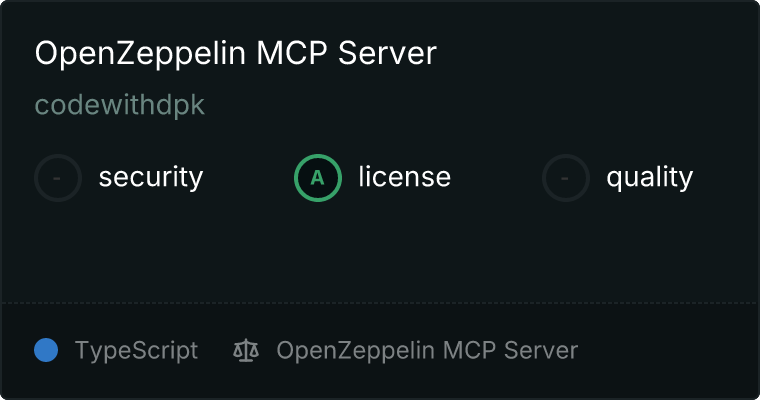Click the word Server in the card title
760x400 pixels.
point(387,53)
